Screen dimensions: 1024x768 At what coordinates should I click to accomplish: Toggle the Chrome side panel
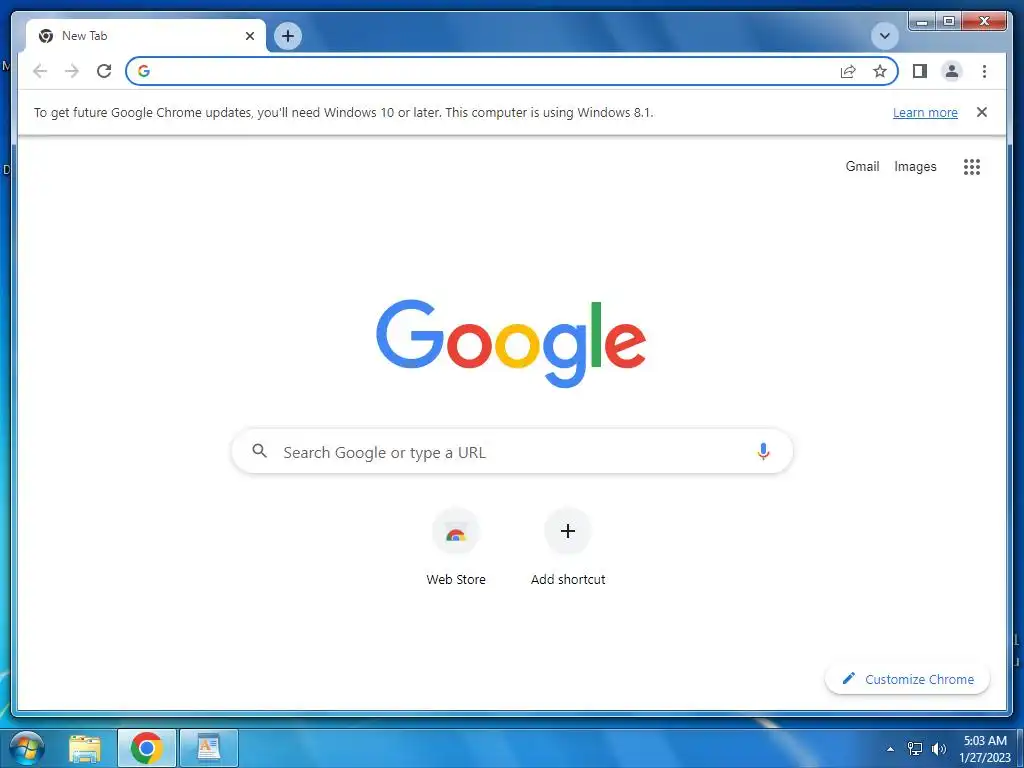920,71
